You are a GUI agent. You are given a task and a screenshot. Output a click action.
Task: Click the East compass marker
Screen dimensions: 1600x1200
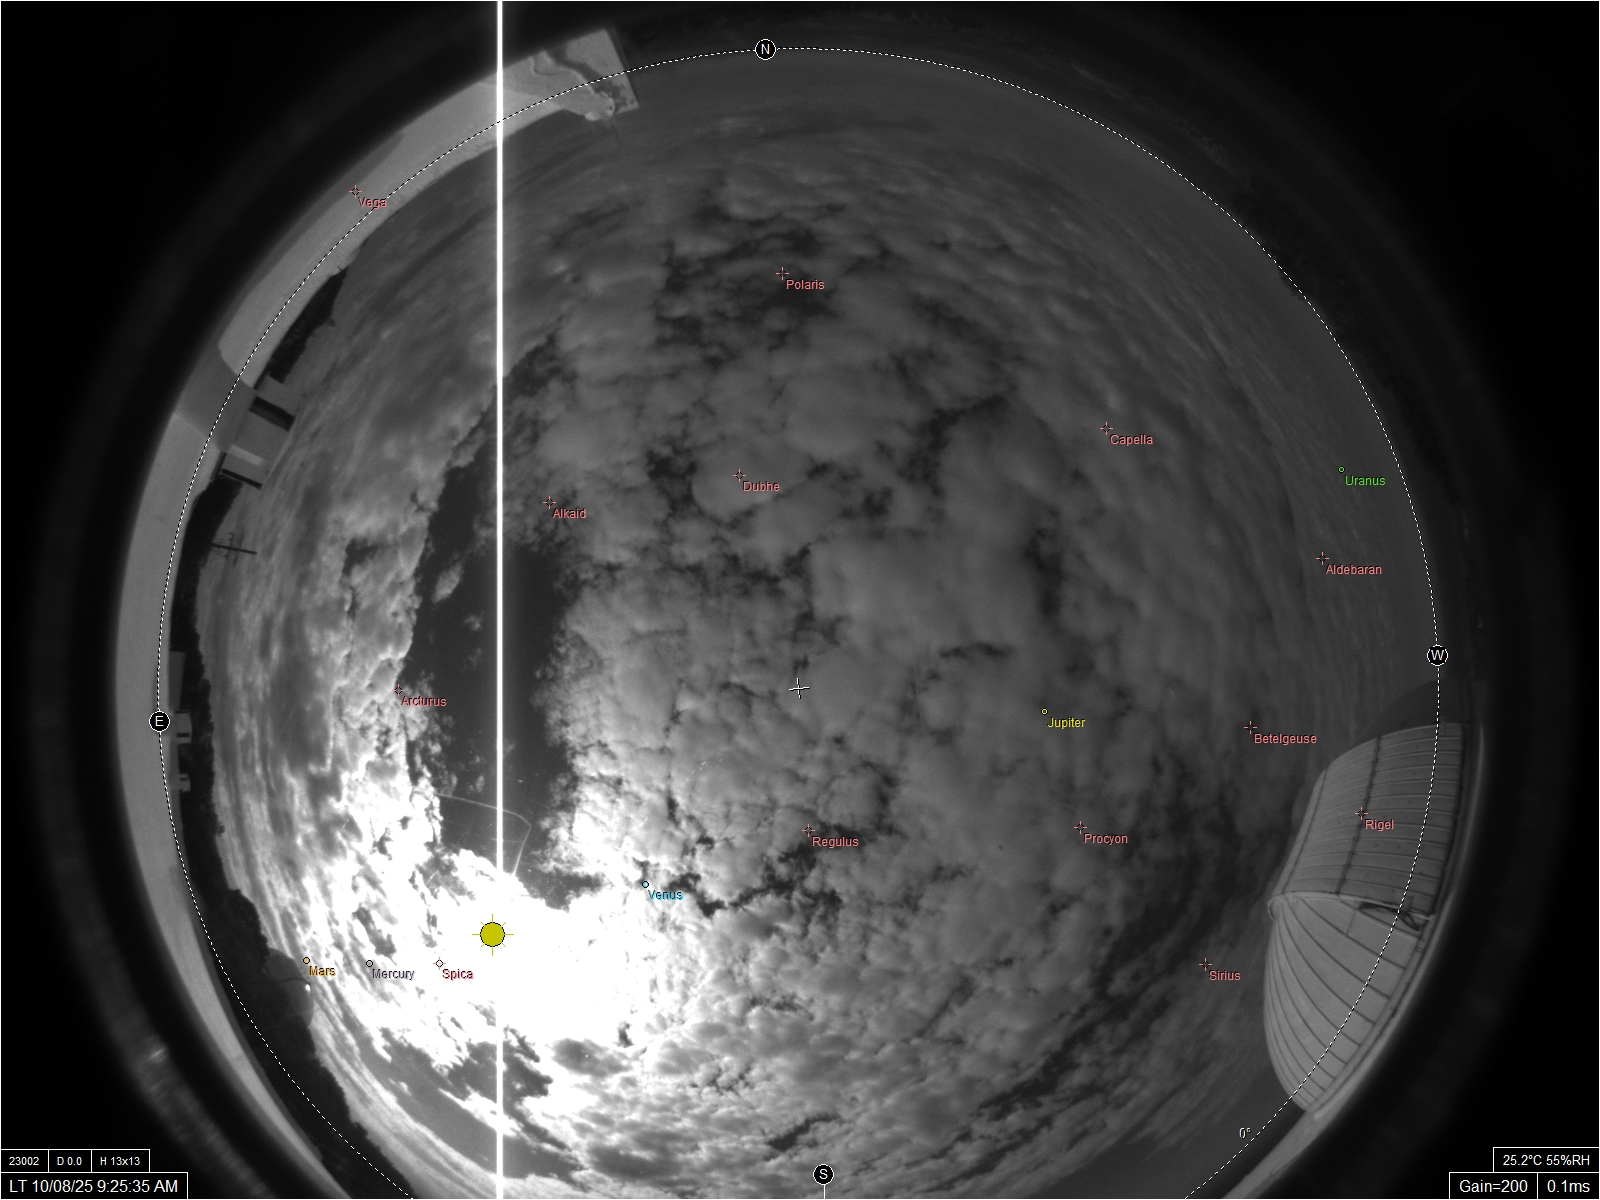[159, 721]
